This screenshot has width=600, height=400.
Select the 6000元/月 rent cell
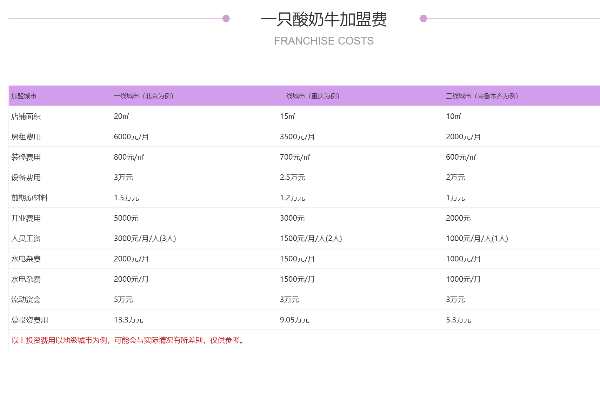point(131,137)
